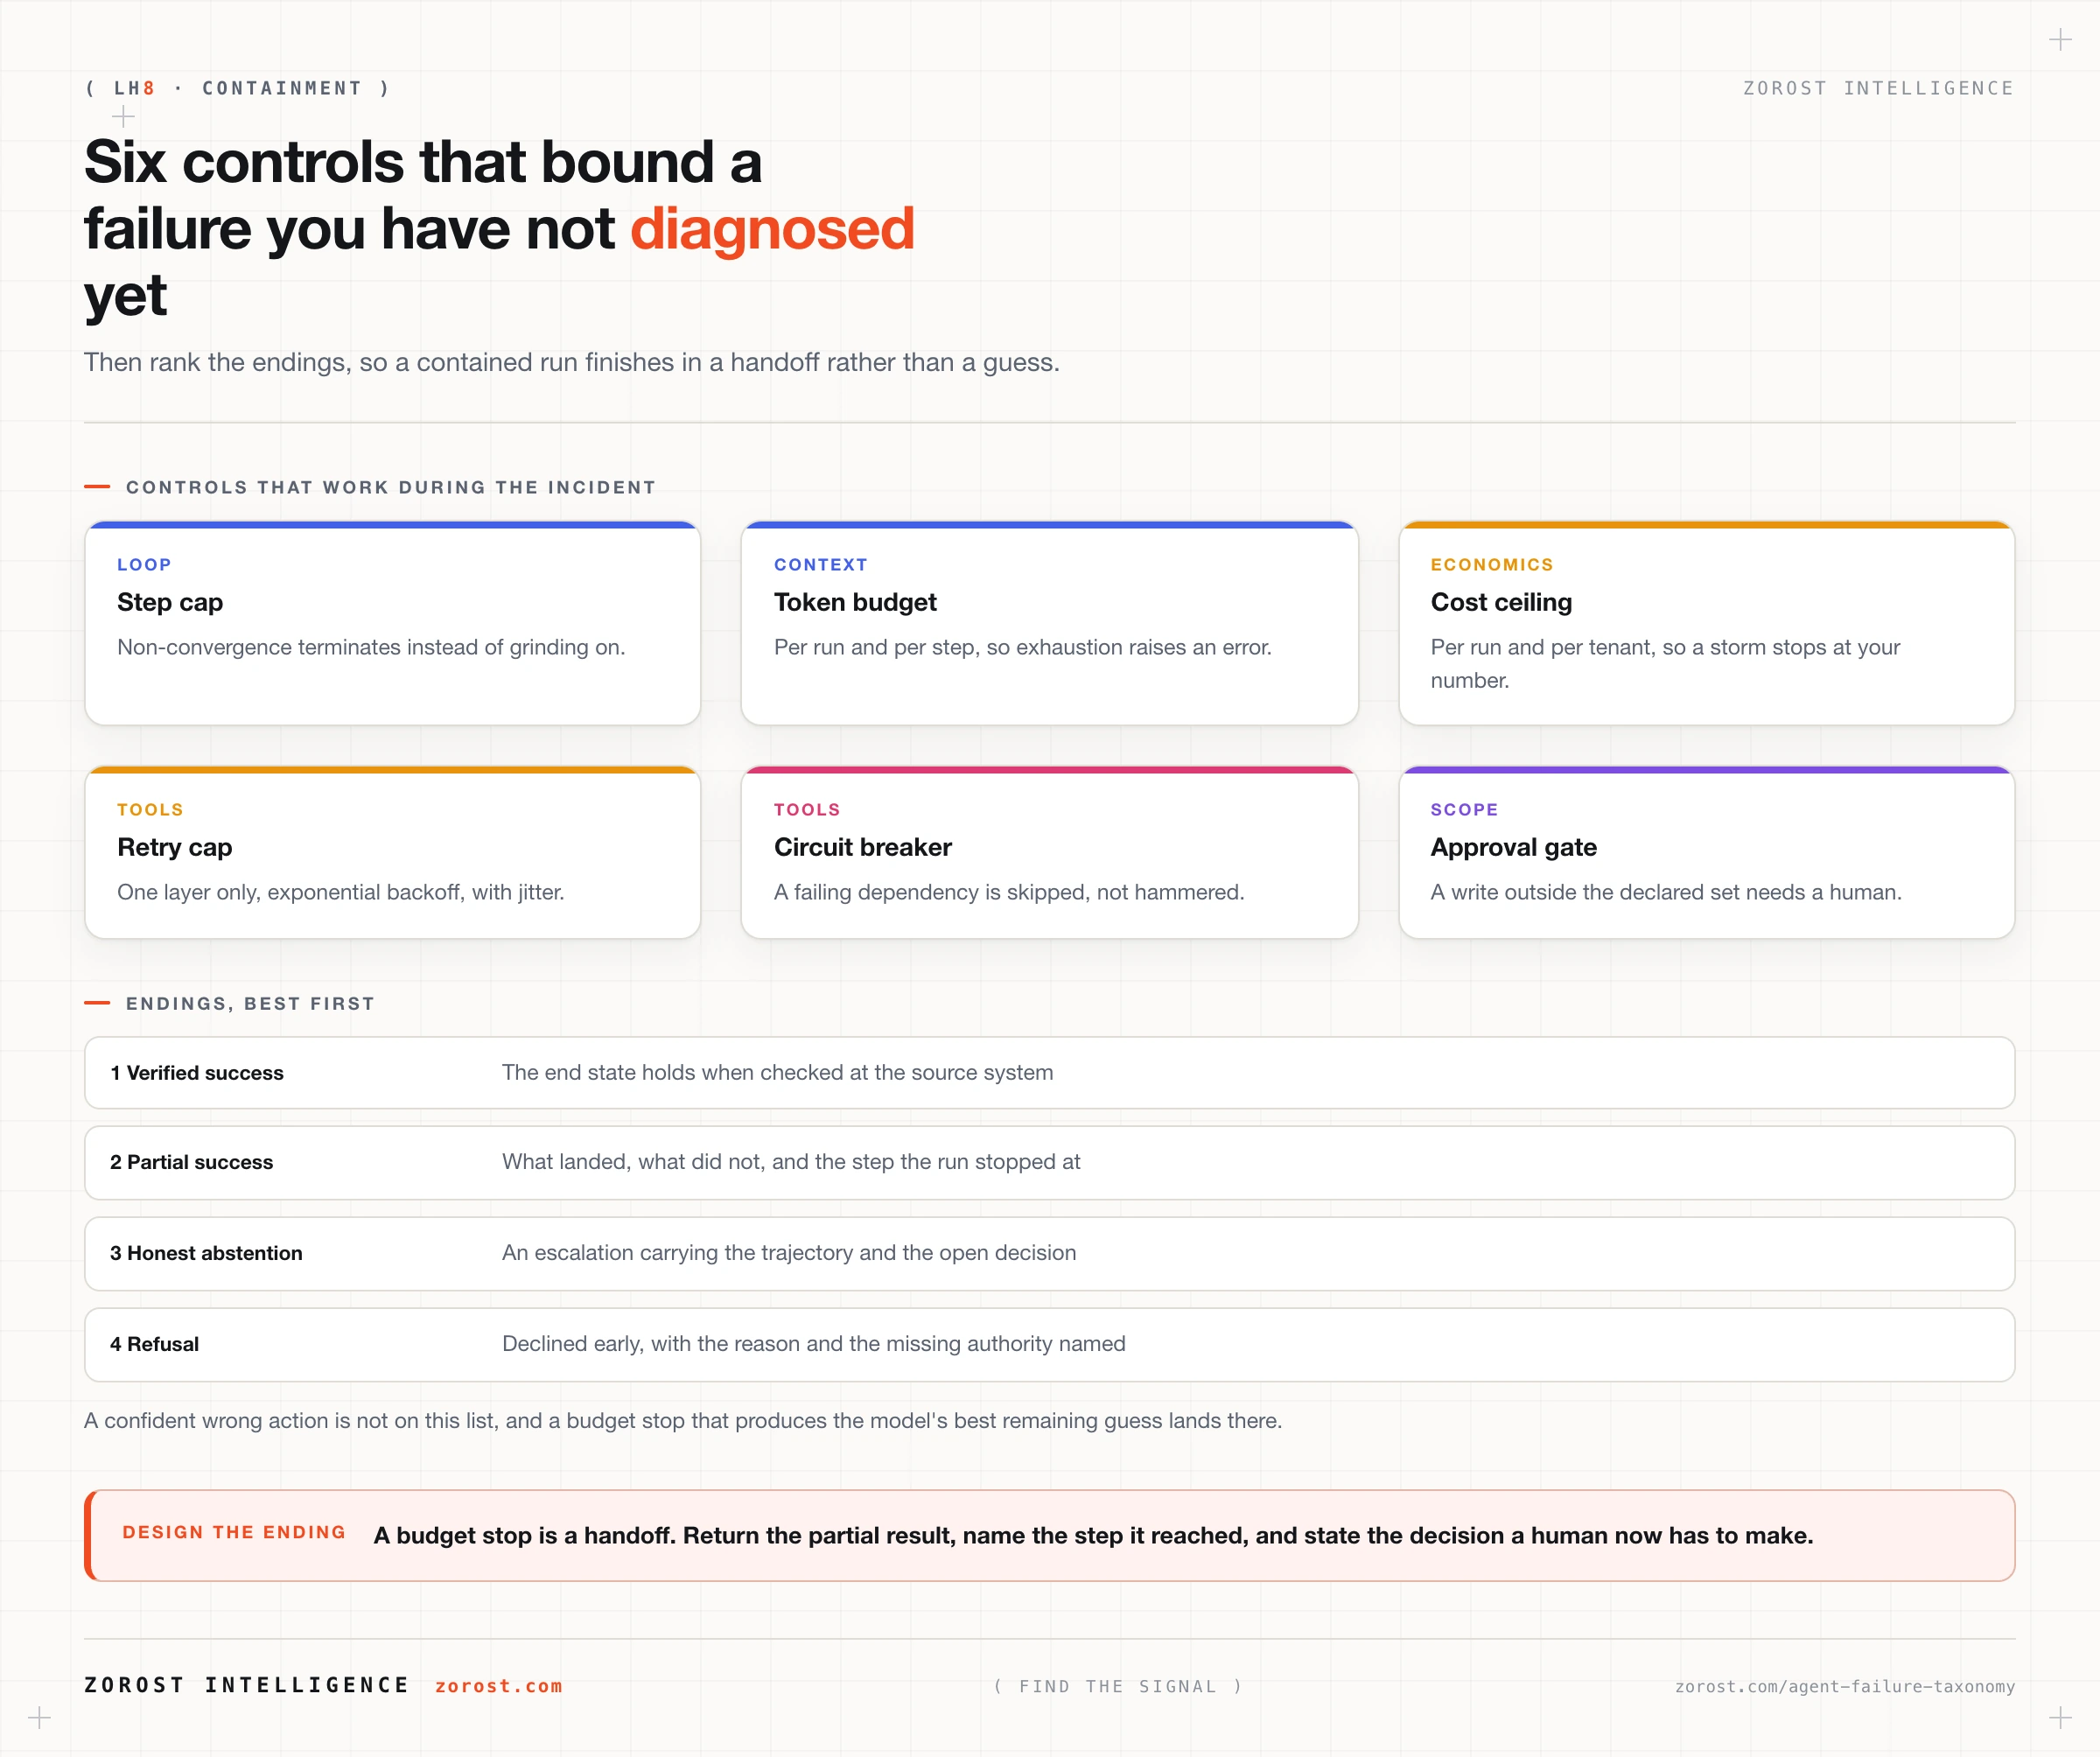
Task: Select the Circuit breaker card
Action: 1049,852
